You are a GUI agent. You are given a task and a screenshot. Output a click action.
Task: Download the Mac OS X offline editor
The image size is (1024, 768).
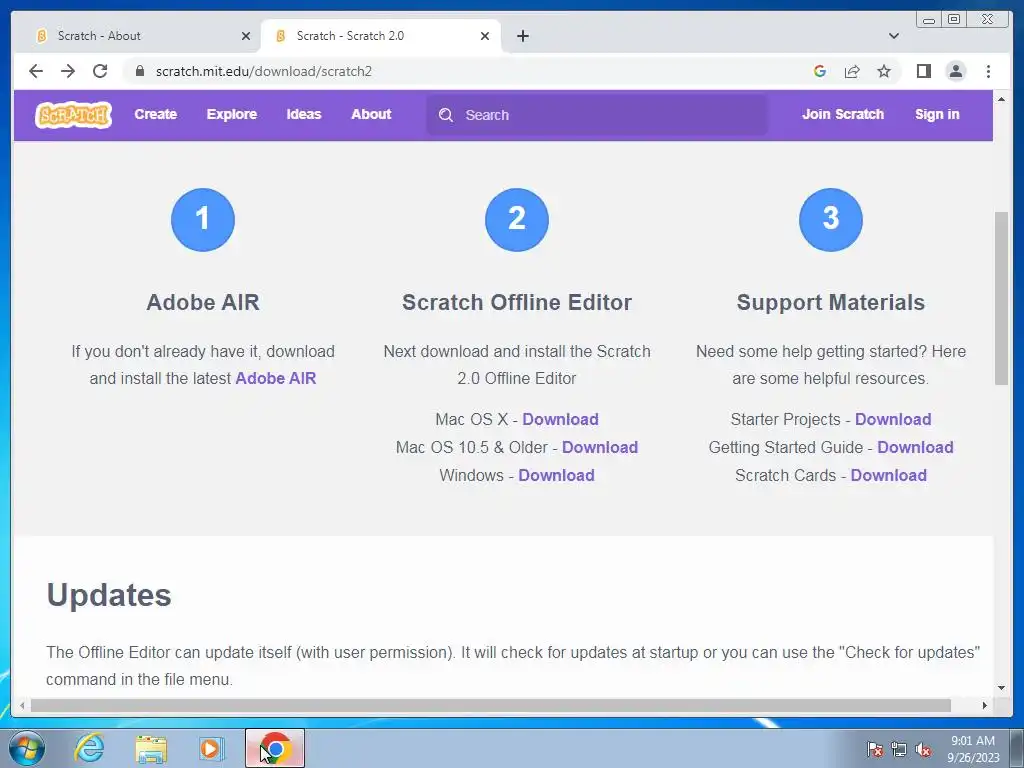[560, 419]
